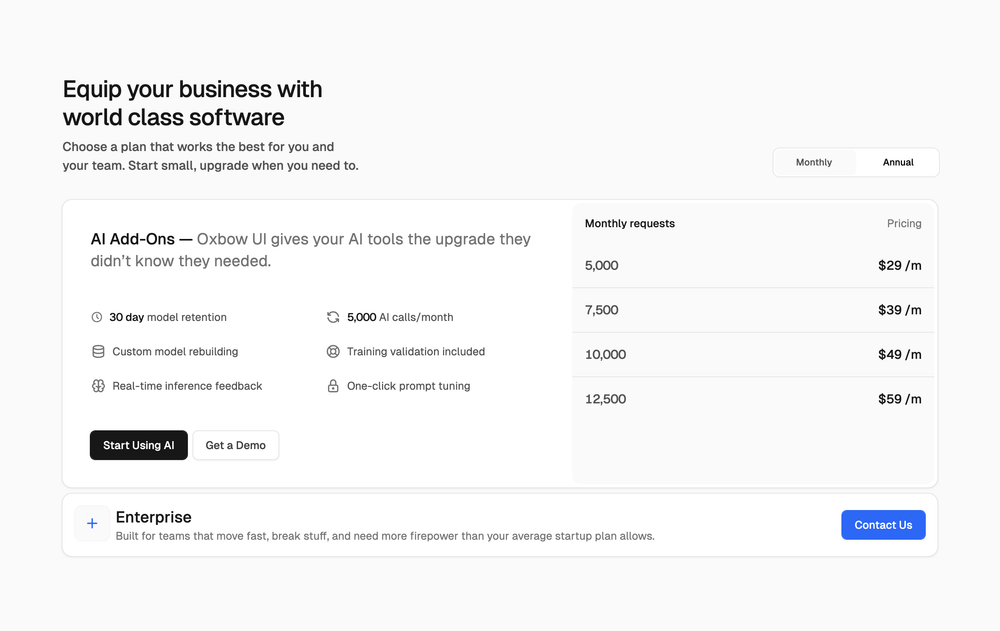Click the $59 /m price
The image size is (1000, 631).
coord(899,399)
